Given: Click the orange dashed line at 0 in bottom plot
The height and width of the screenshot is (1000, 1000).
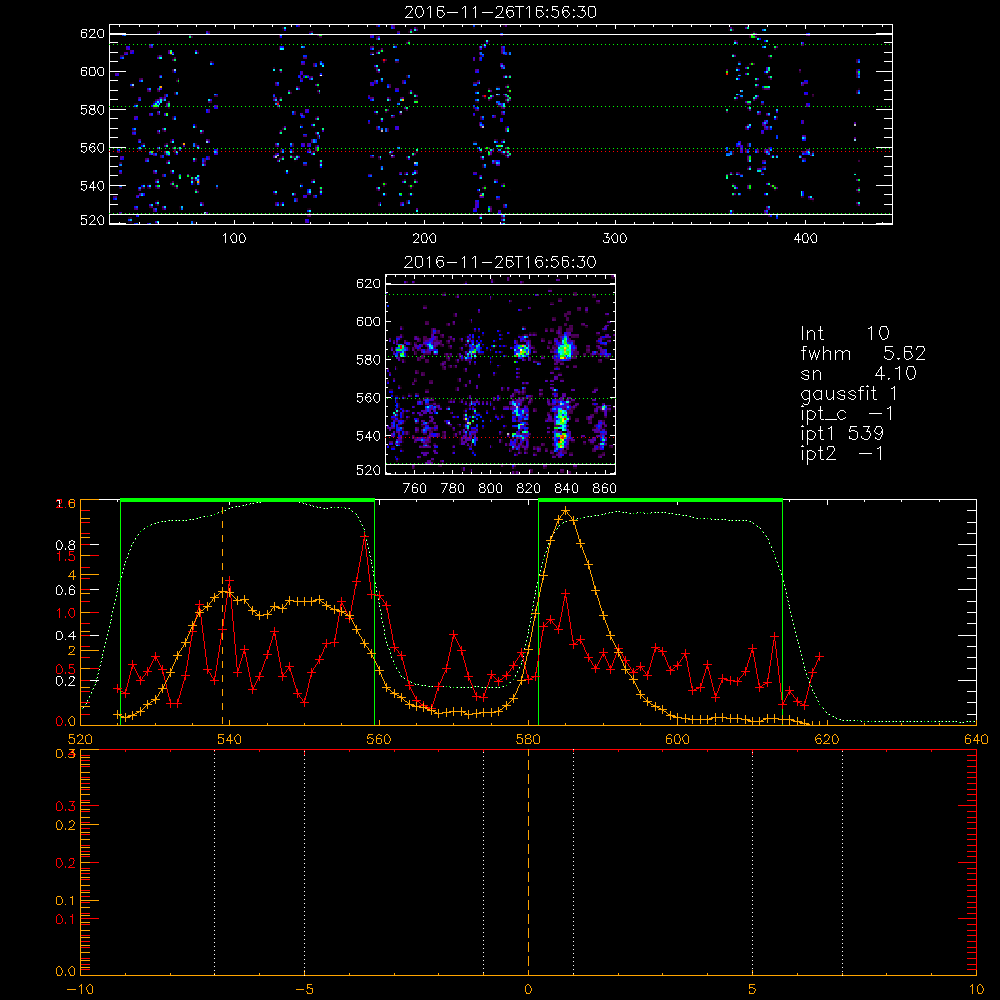Looking at the screenshot, I should pyautogui.click(x=529, y=862).
